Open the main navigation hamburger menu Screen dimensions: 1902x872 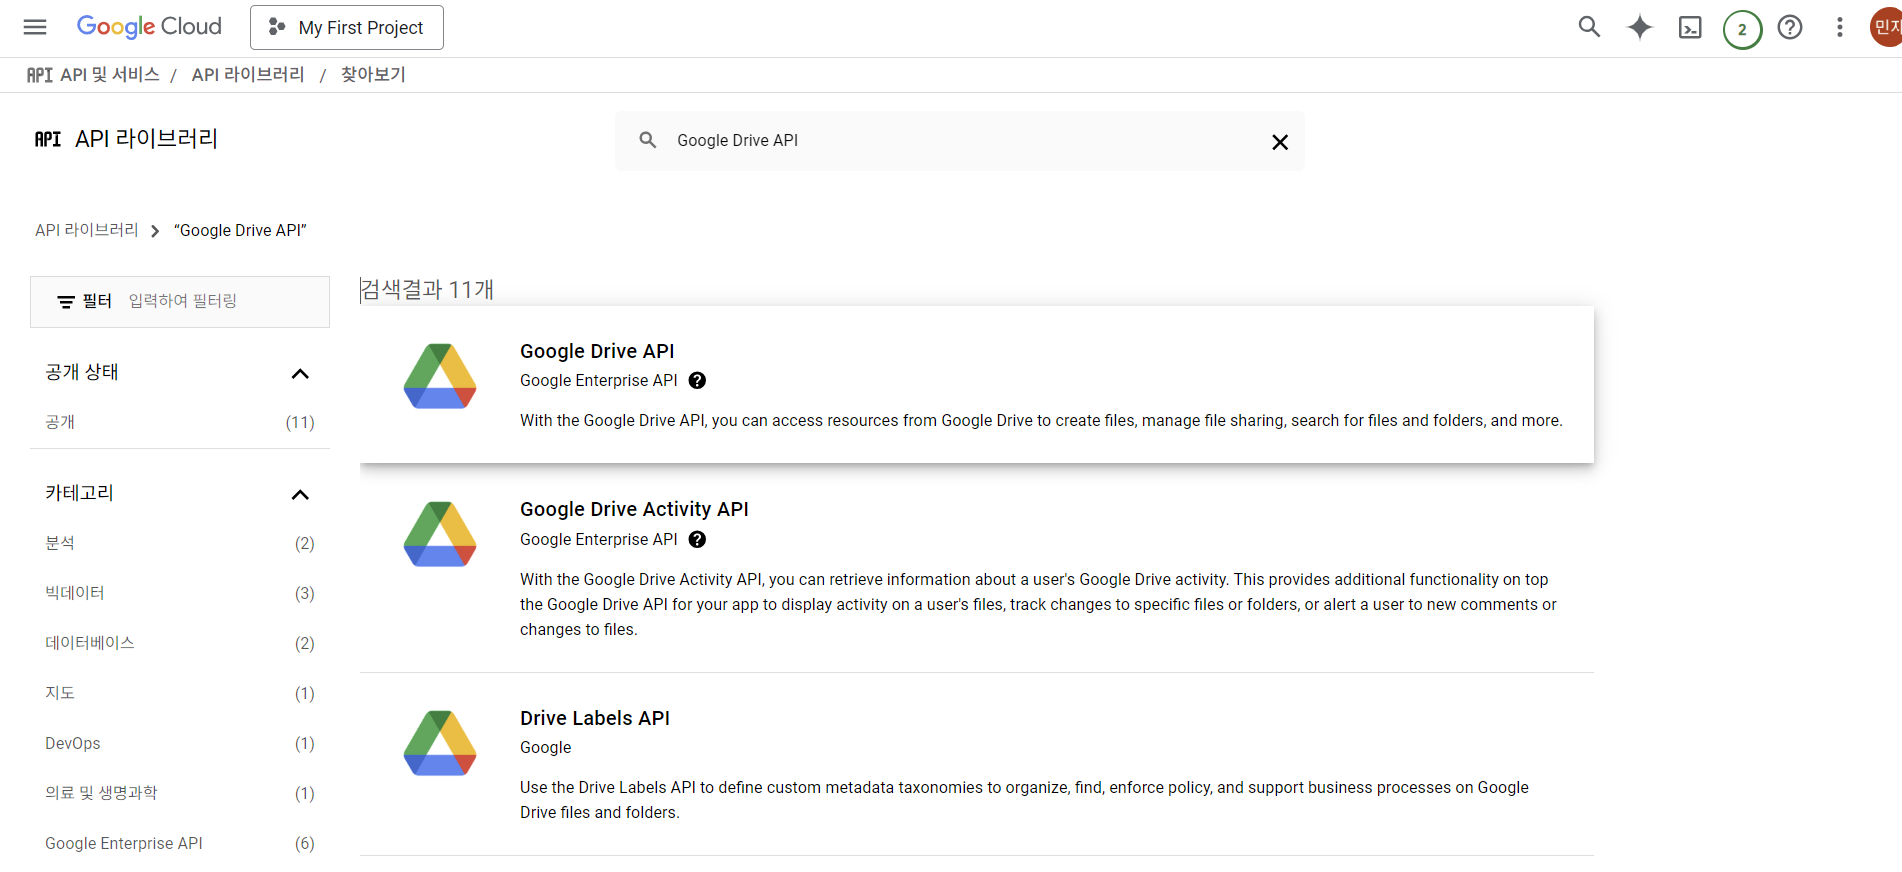coord(35,27)
